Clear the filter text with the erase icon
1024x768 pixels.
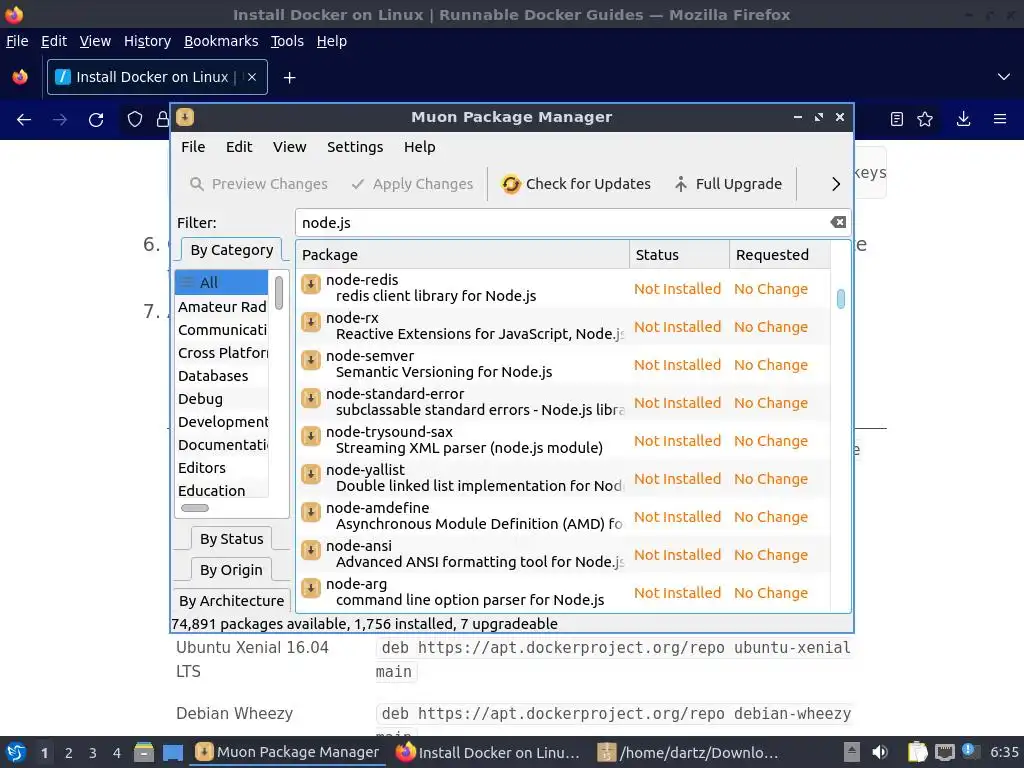pos(839,223)
